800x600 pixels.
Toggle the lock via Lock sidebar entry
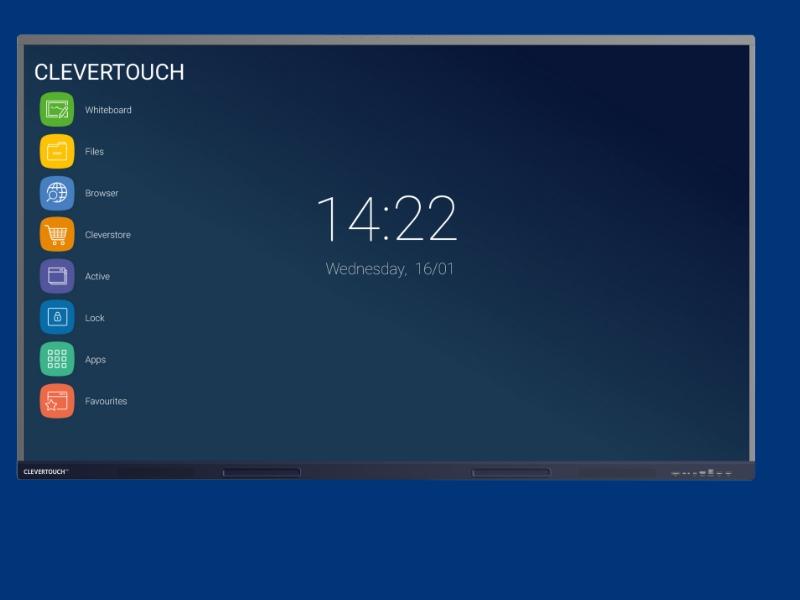point(96,317)
